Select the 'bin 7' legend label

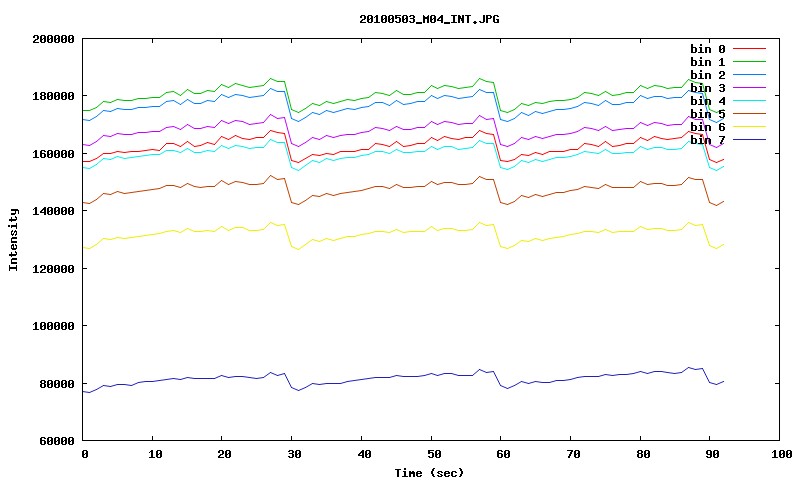click(x=708, y=140)
